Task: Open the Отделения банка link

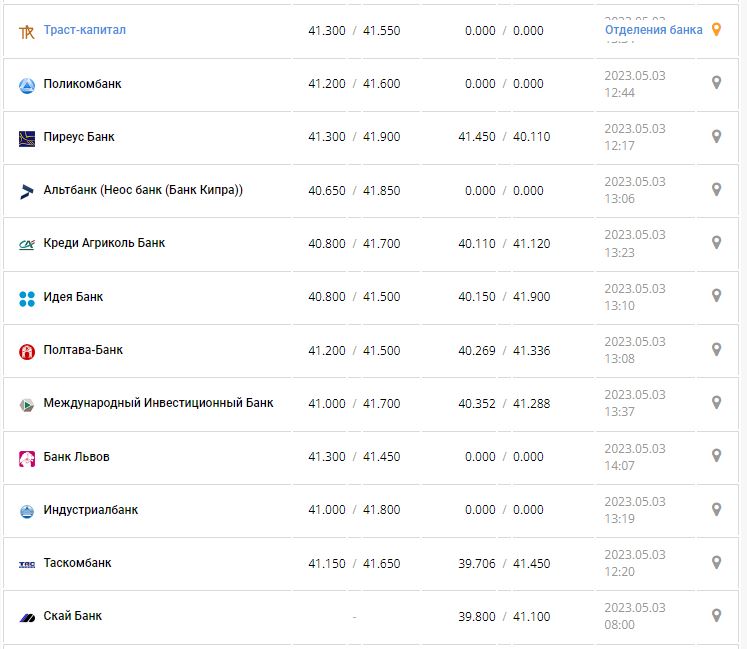Action: click(x=653, y=30)
